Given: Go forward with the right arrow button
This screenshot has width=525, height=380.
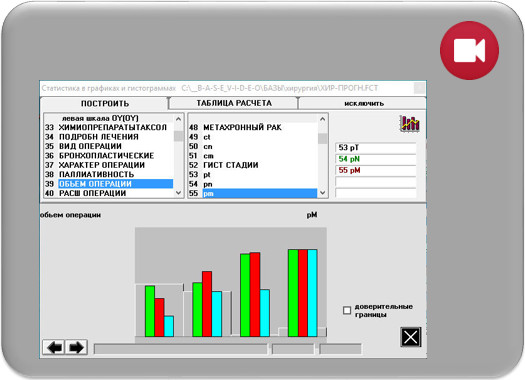Looking at the screenshot, I should (76, 347).
